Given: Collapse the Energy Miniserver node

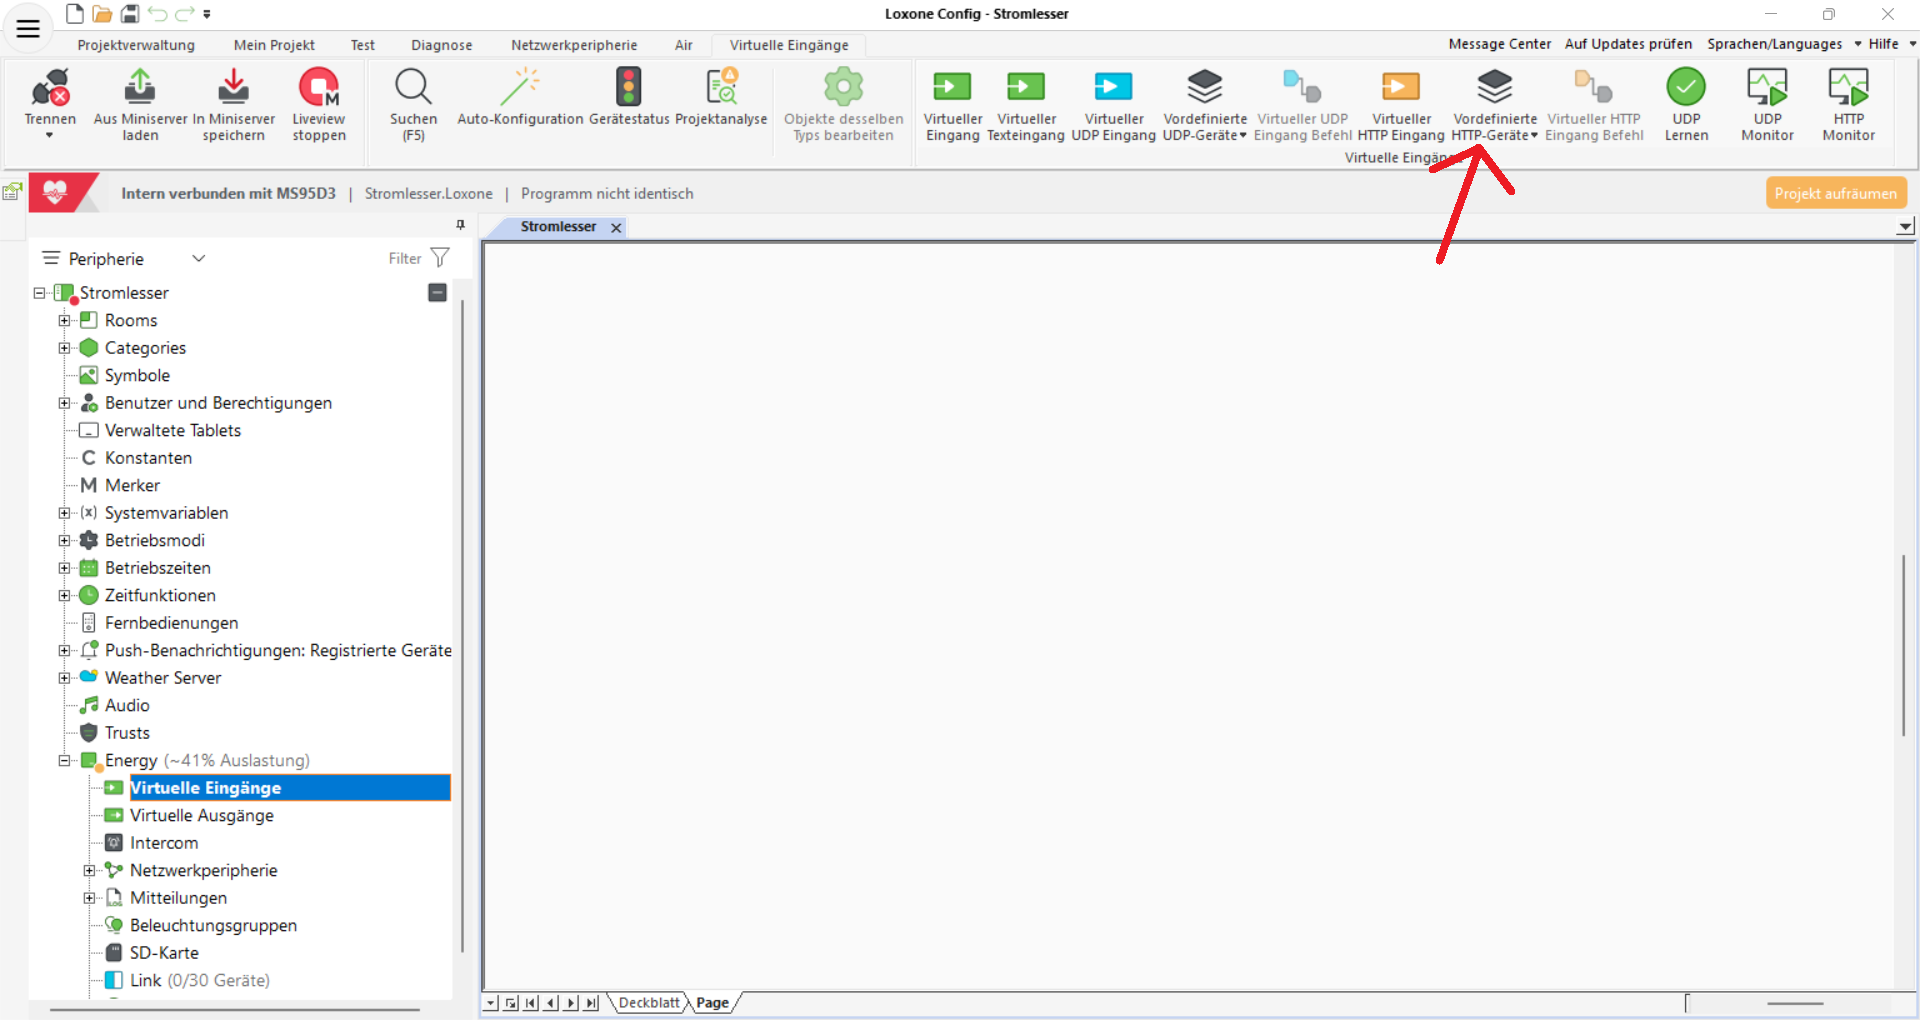Looking at the screenshot, I should [64, 761].
